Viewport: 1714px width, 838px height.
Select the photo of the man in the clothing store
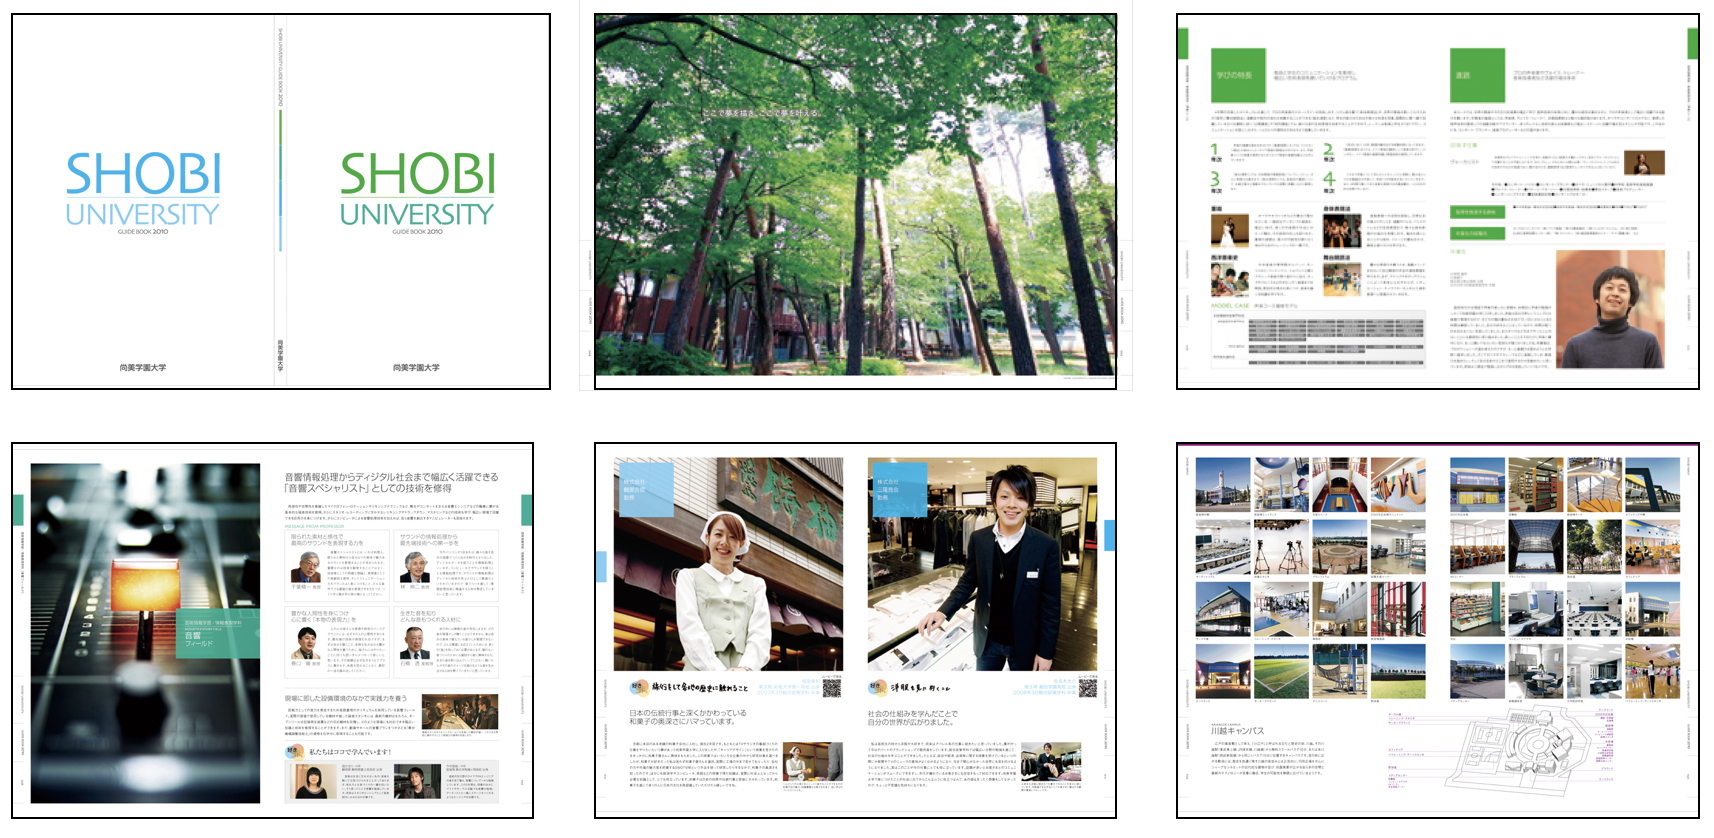click(982, 564)
